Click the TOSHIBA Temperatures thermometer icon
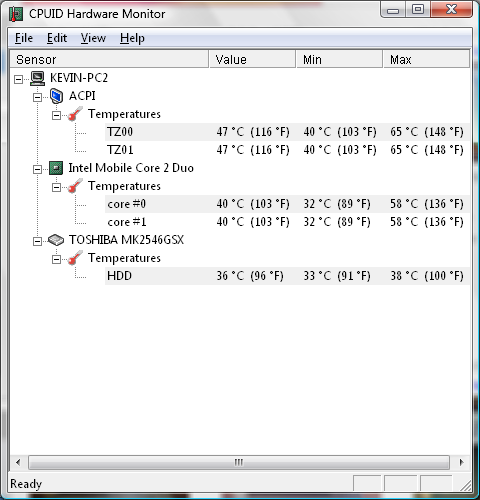 pyautogui.click(x=75, y=258)
